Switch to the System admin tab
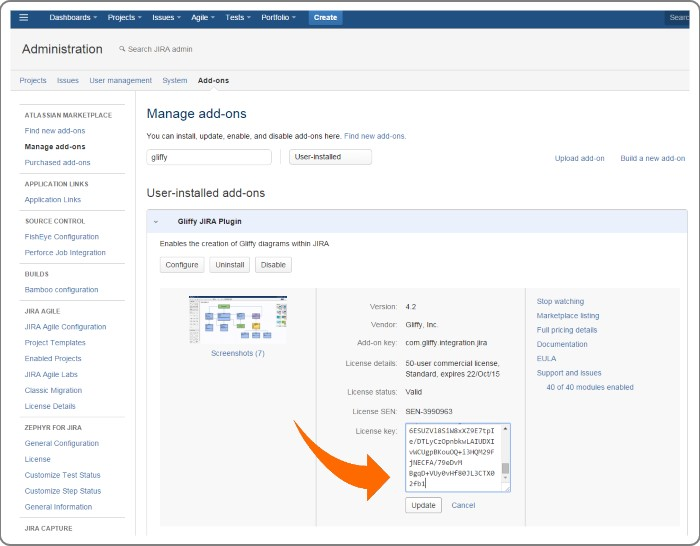The width and height of the screenshot is (700, 546). (x=175, y=80)
